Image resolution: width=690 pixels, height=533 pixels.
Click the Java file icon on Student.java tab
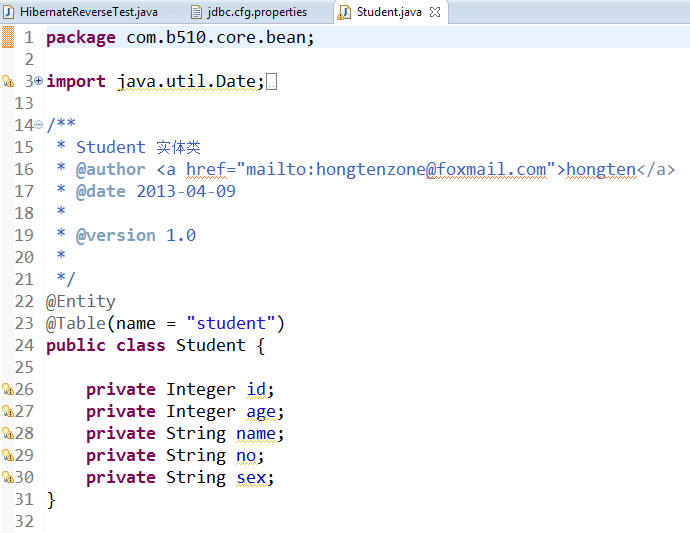point(344,12)
